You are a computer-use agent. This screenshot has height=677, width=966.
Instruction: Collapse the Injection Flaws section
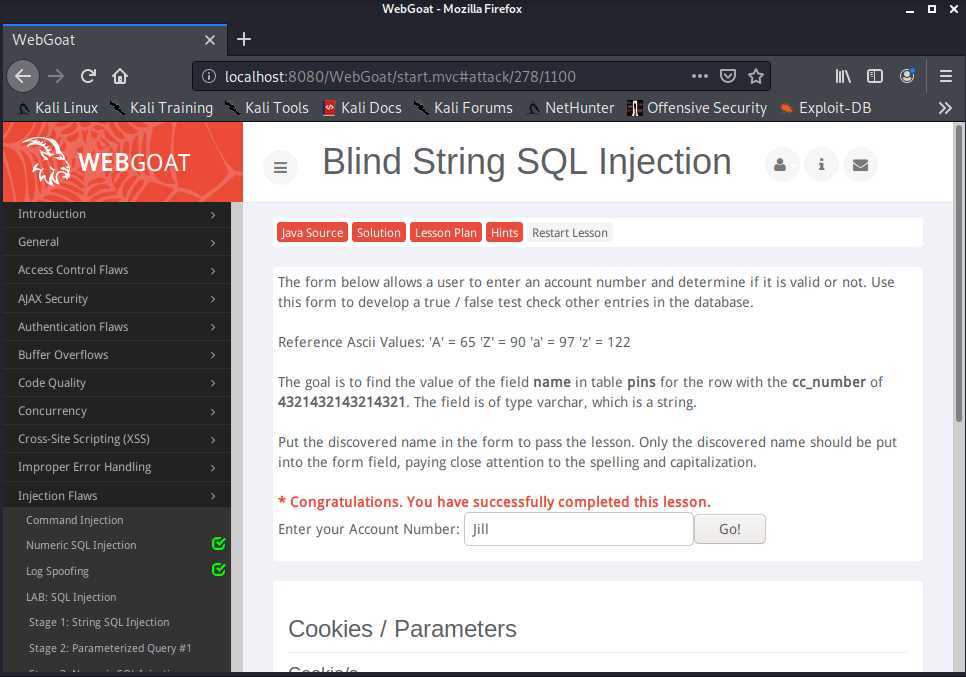pos(117,495)
